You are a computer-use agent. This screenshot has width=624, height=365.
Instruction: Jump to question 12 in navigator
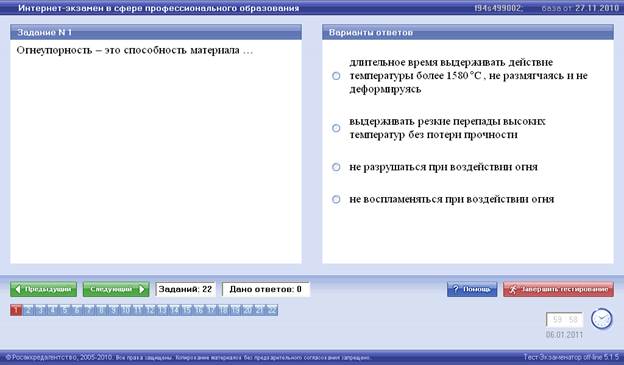[150, 310]
